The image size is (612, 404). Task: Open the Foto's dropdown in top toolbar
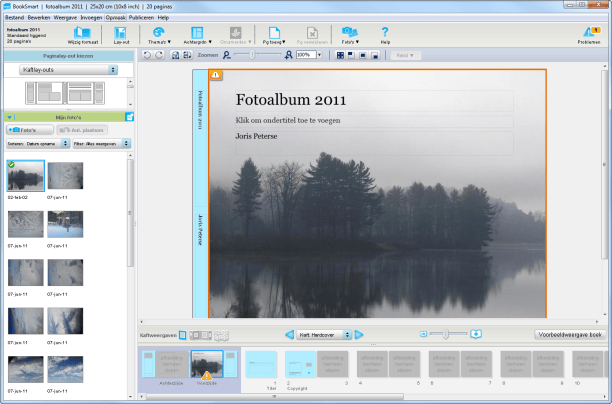(x=350, y=35)
